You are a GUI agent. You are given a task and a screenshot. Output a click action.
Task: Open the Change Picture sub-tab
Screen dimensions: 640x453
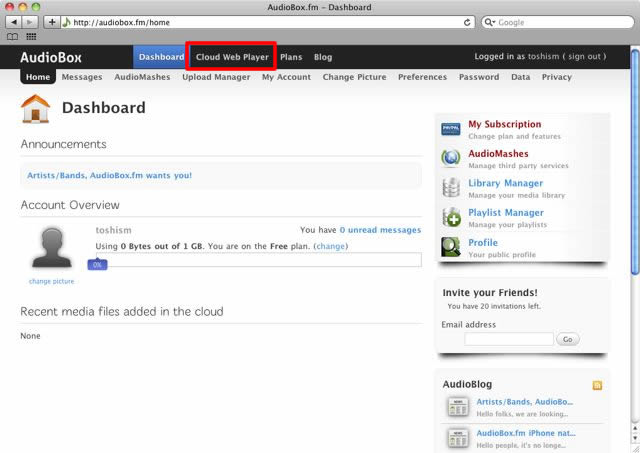click(x=354, y=77)
